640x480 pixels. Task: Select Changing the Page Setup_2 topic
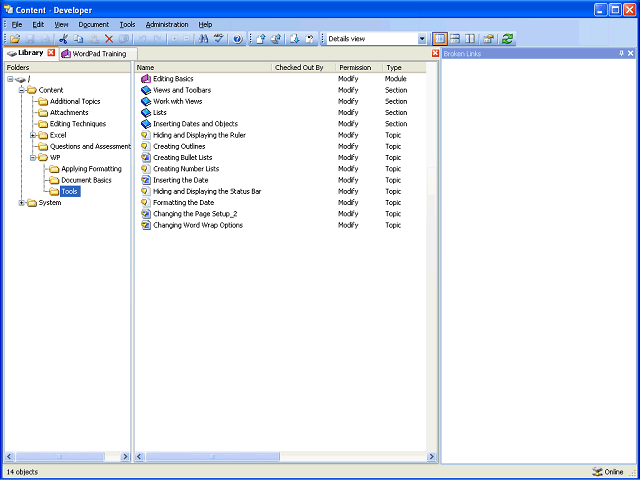pyautogui.click(x=195, y=214)
